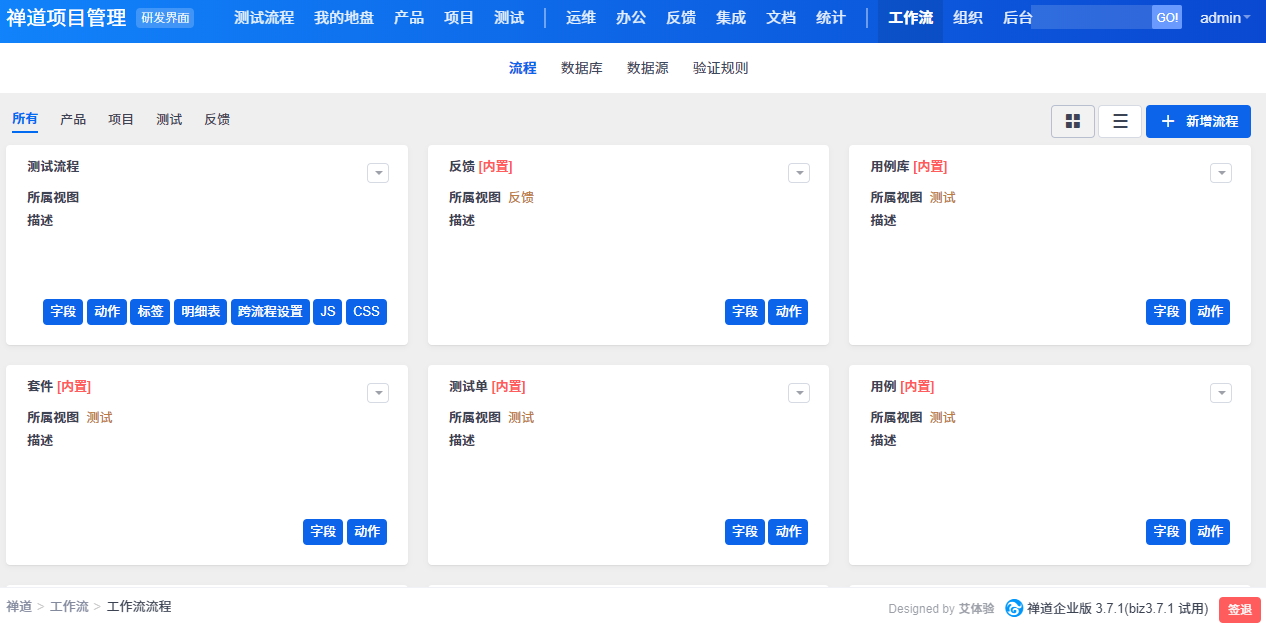Open 工作流 in top navigation
This screenshot has width=1266, height=626.
pos(910,18)
